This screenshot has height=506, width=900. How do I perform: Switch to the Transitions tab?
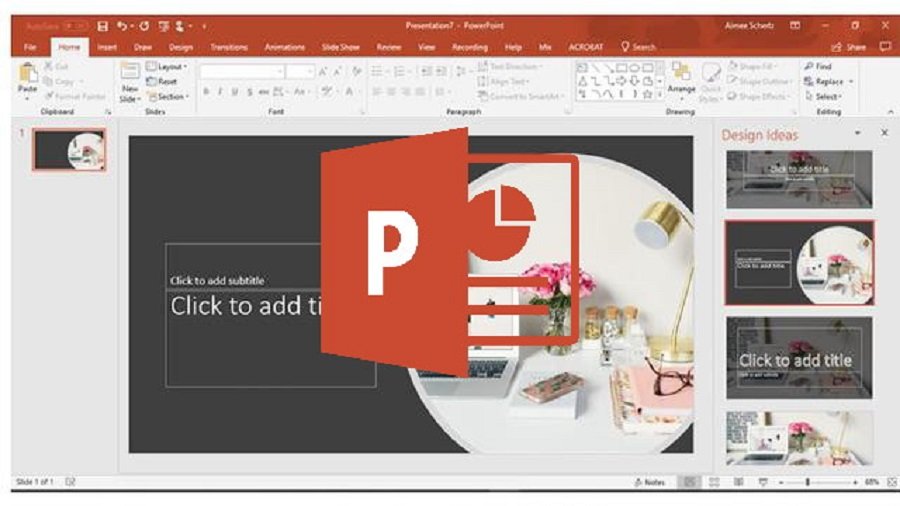(x=228, y=47)
